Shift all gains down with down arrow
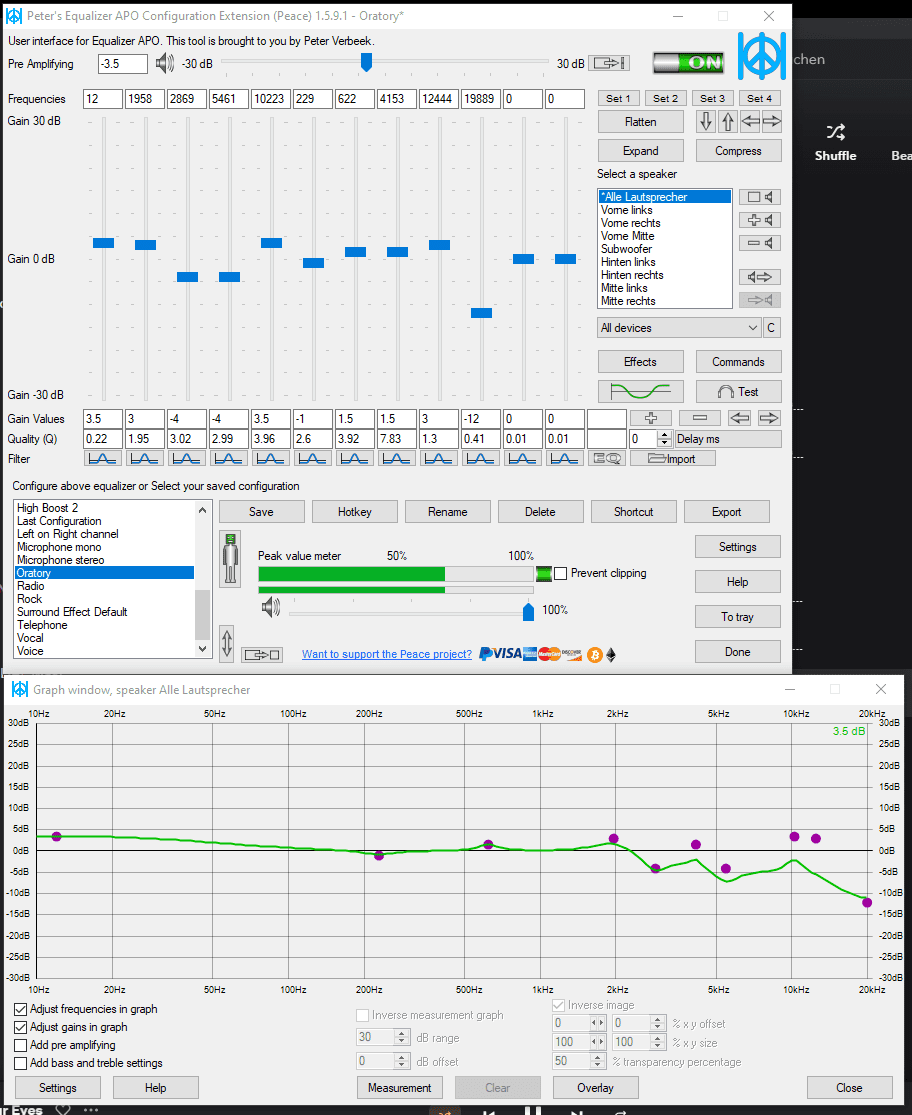The image size is (912, 1115). tap(705, 122)
